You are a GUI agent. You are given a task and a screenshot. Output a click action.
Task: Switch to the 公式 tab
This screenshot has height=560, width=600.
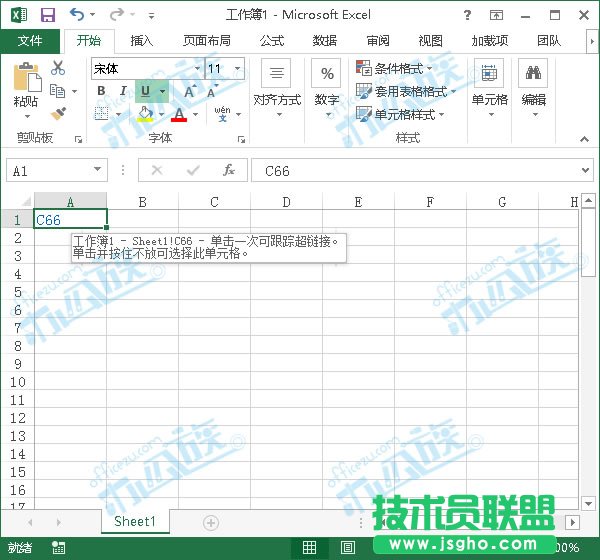point(272,41)
